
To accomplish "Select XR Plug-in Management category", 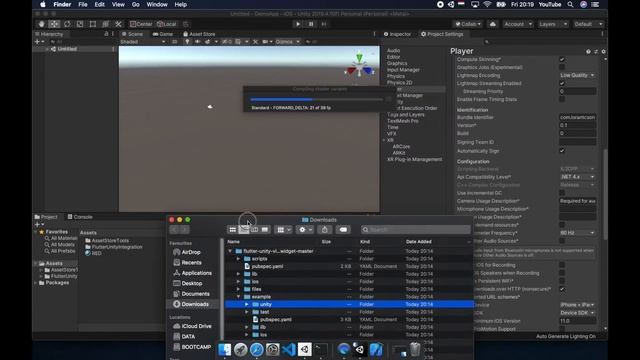I will pyautogui.click(x=414, y=159).
